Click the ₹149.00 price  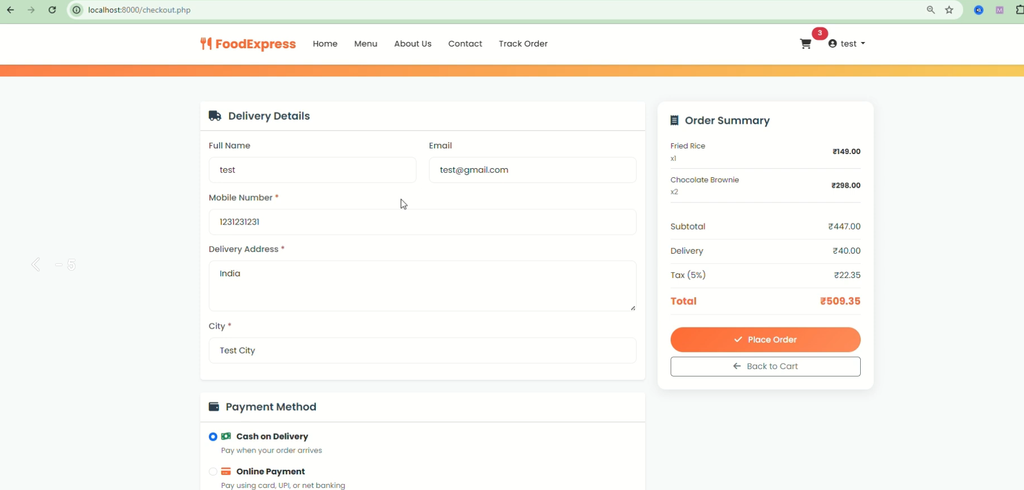tap(846, 152)
